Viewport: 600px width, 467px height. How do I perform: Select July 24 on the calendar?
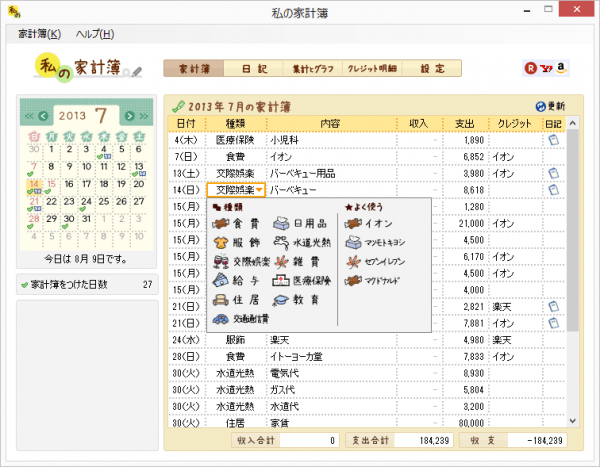coord(86,204)
